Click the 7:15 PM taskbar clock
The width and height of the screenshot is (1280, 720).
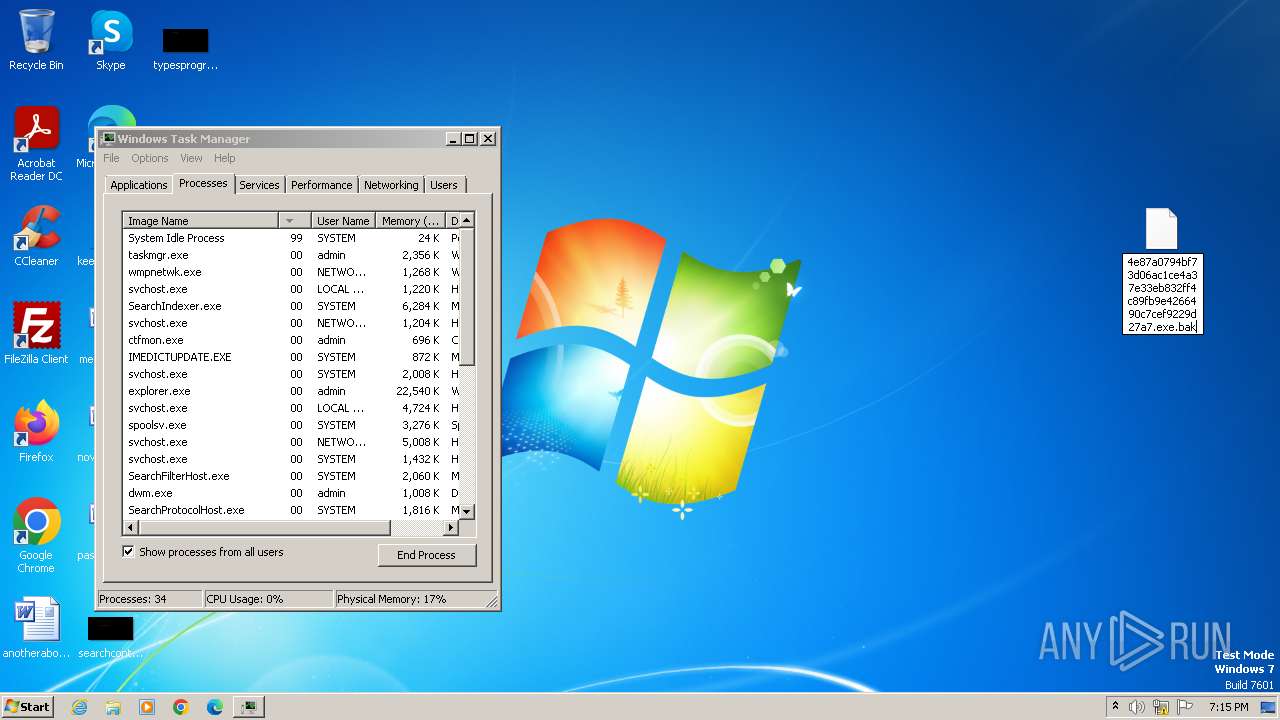pos(1228,707)
